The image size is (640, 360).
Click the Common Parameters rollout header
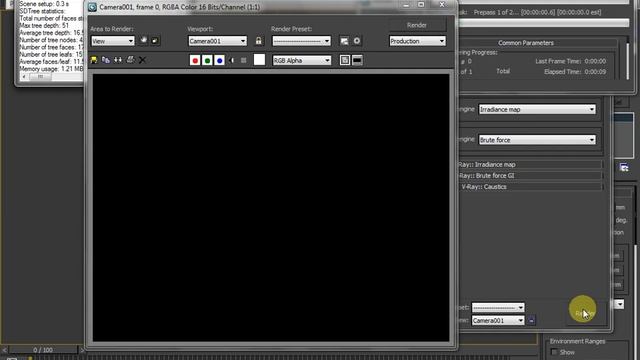point(526,43)
